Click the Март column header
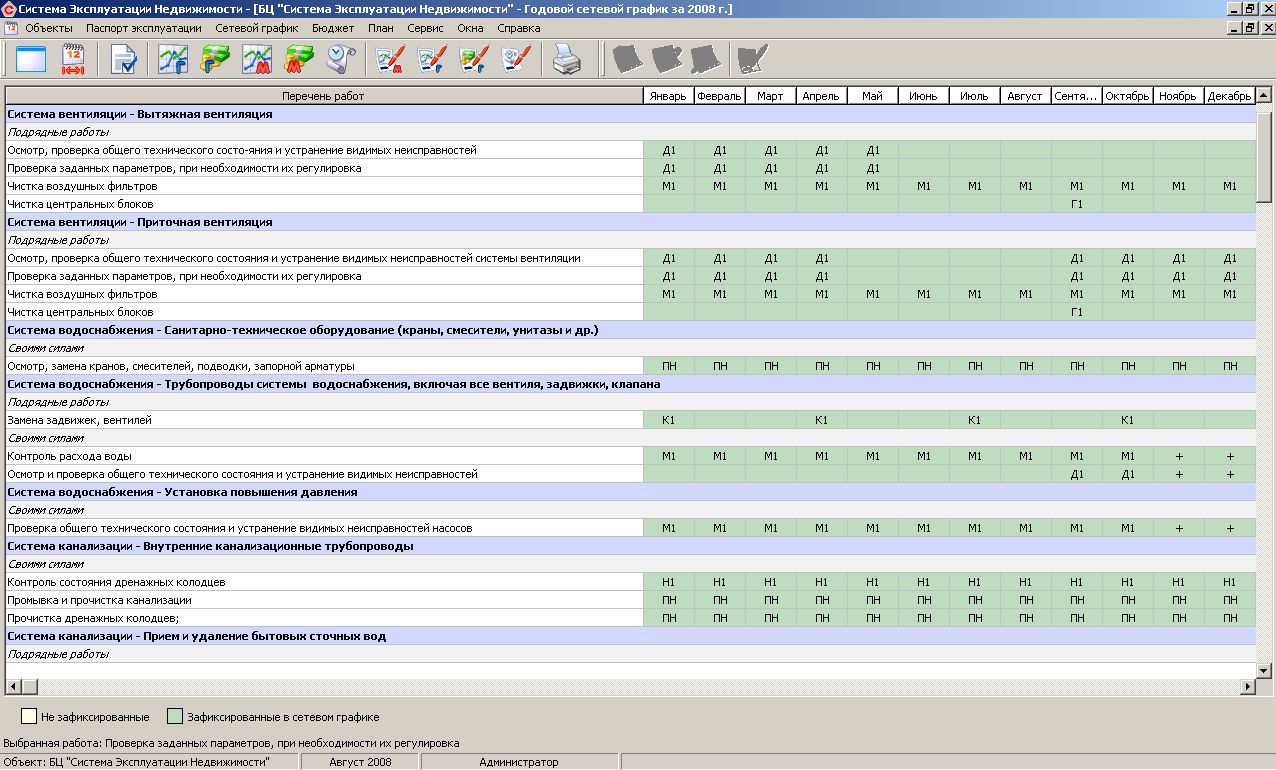Viewport: 1276px width, 770px height. pos(770,96)
